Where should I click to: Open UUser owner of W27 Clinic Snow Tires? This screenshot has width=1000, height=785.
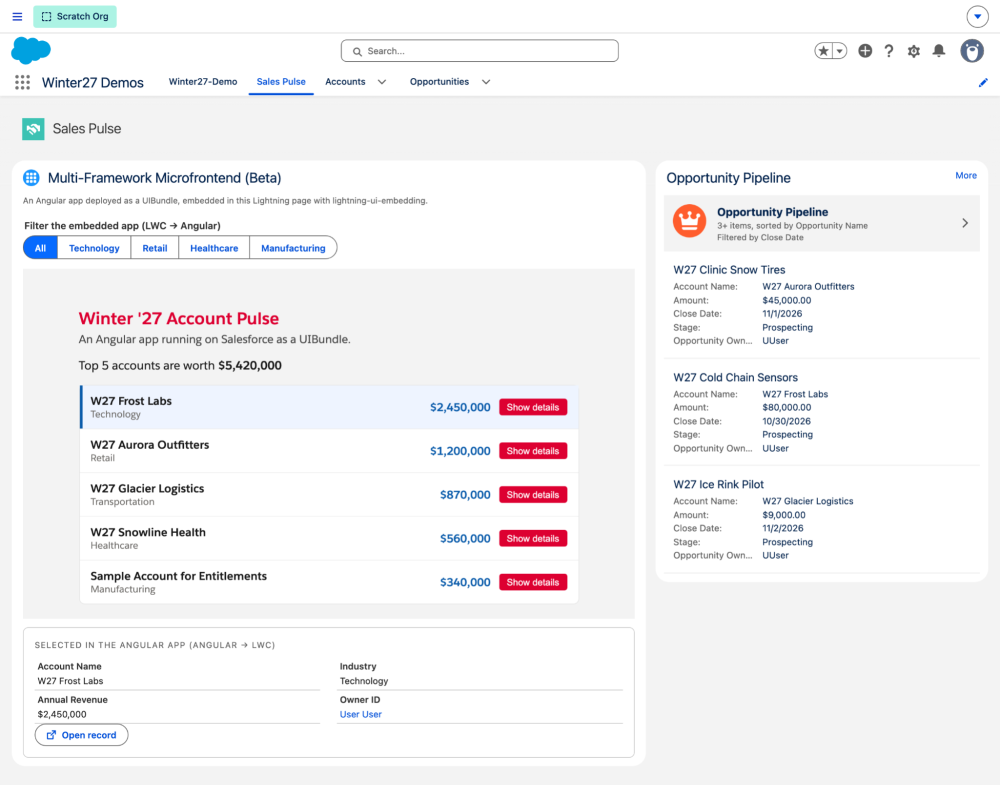pyautogui.click(x=775, y=341)
